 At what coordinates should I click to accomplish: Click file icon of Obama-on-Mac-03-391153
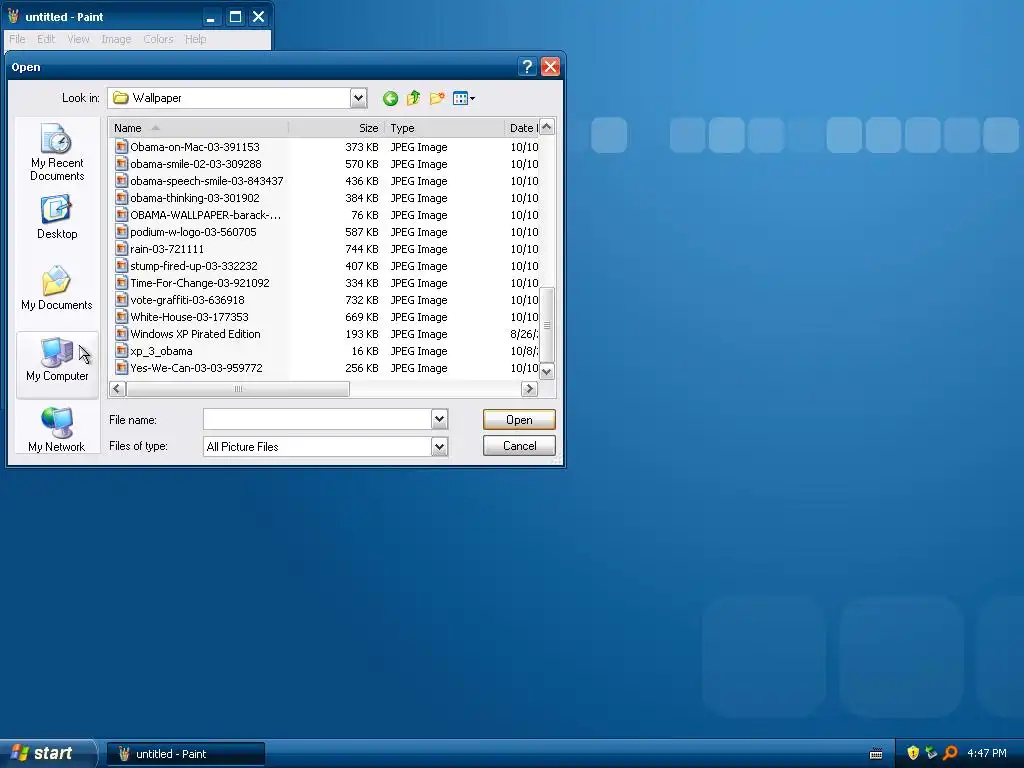click(x=121, y=147)
